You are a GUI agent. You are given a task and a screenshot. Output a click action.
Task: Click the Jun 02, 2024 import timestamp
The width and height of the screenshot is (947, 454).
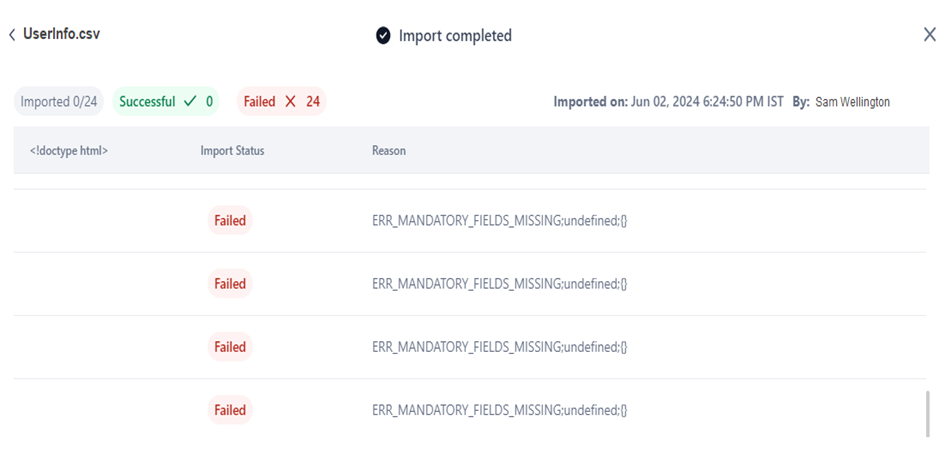707,102
